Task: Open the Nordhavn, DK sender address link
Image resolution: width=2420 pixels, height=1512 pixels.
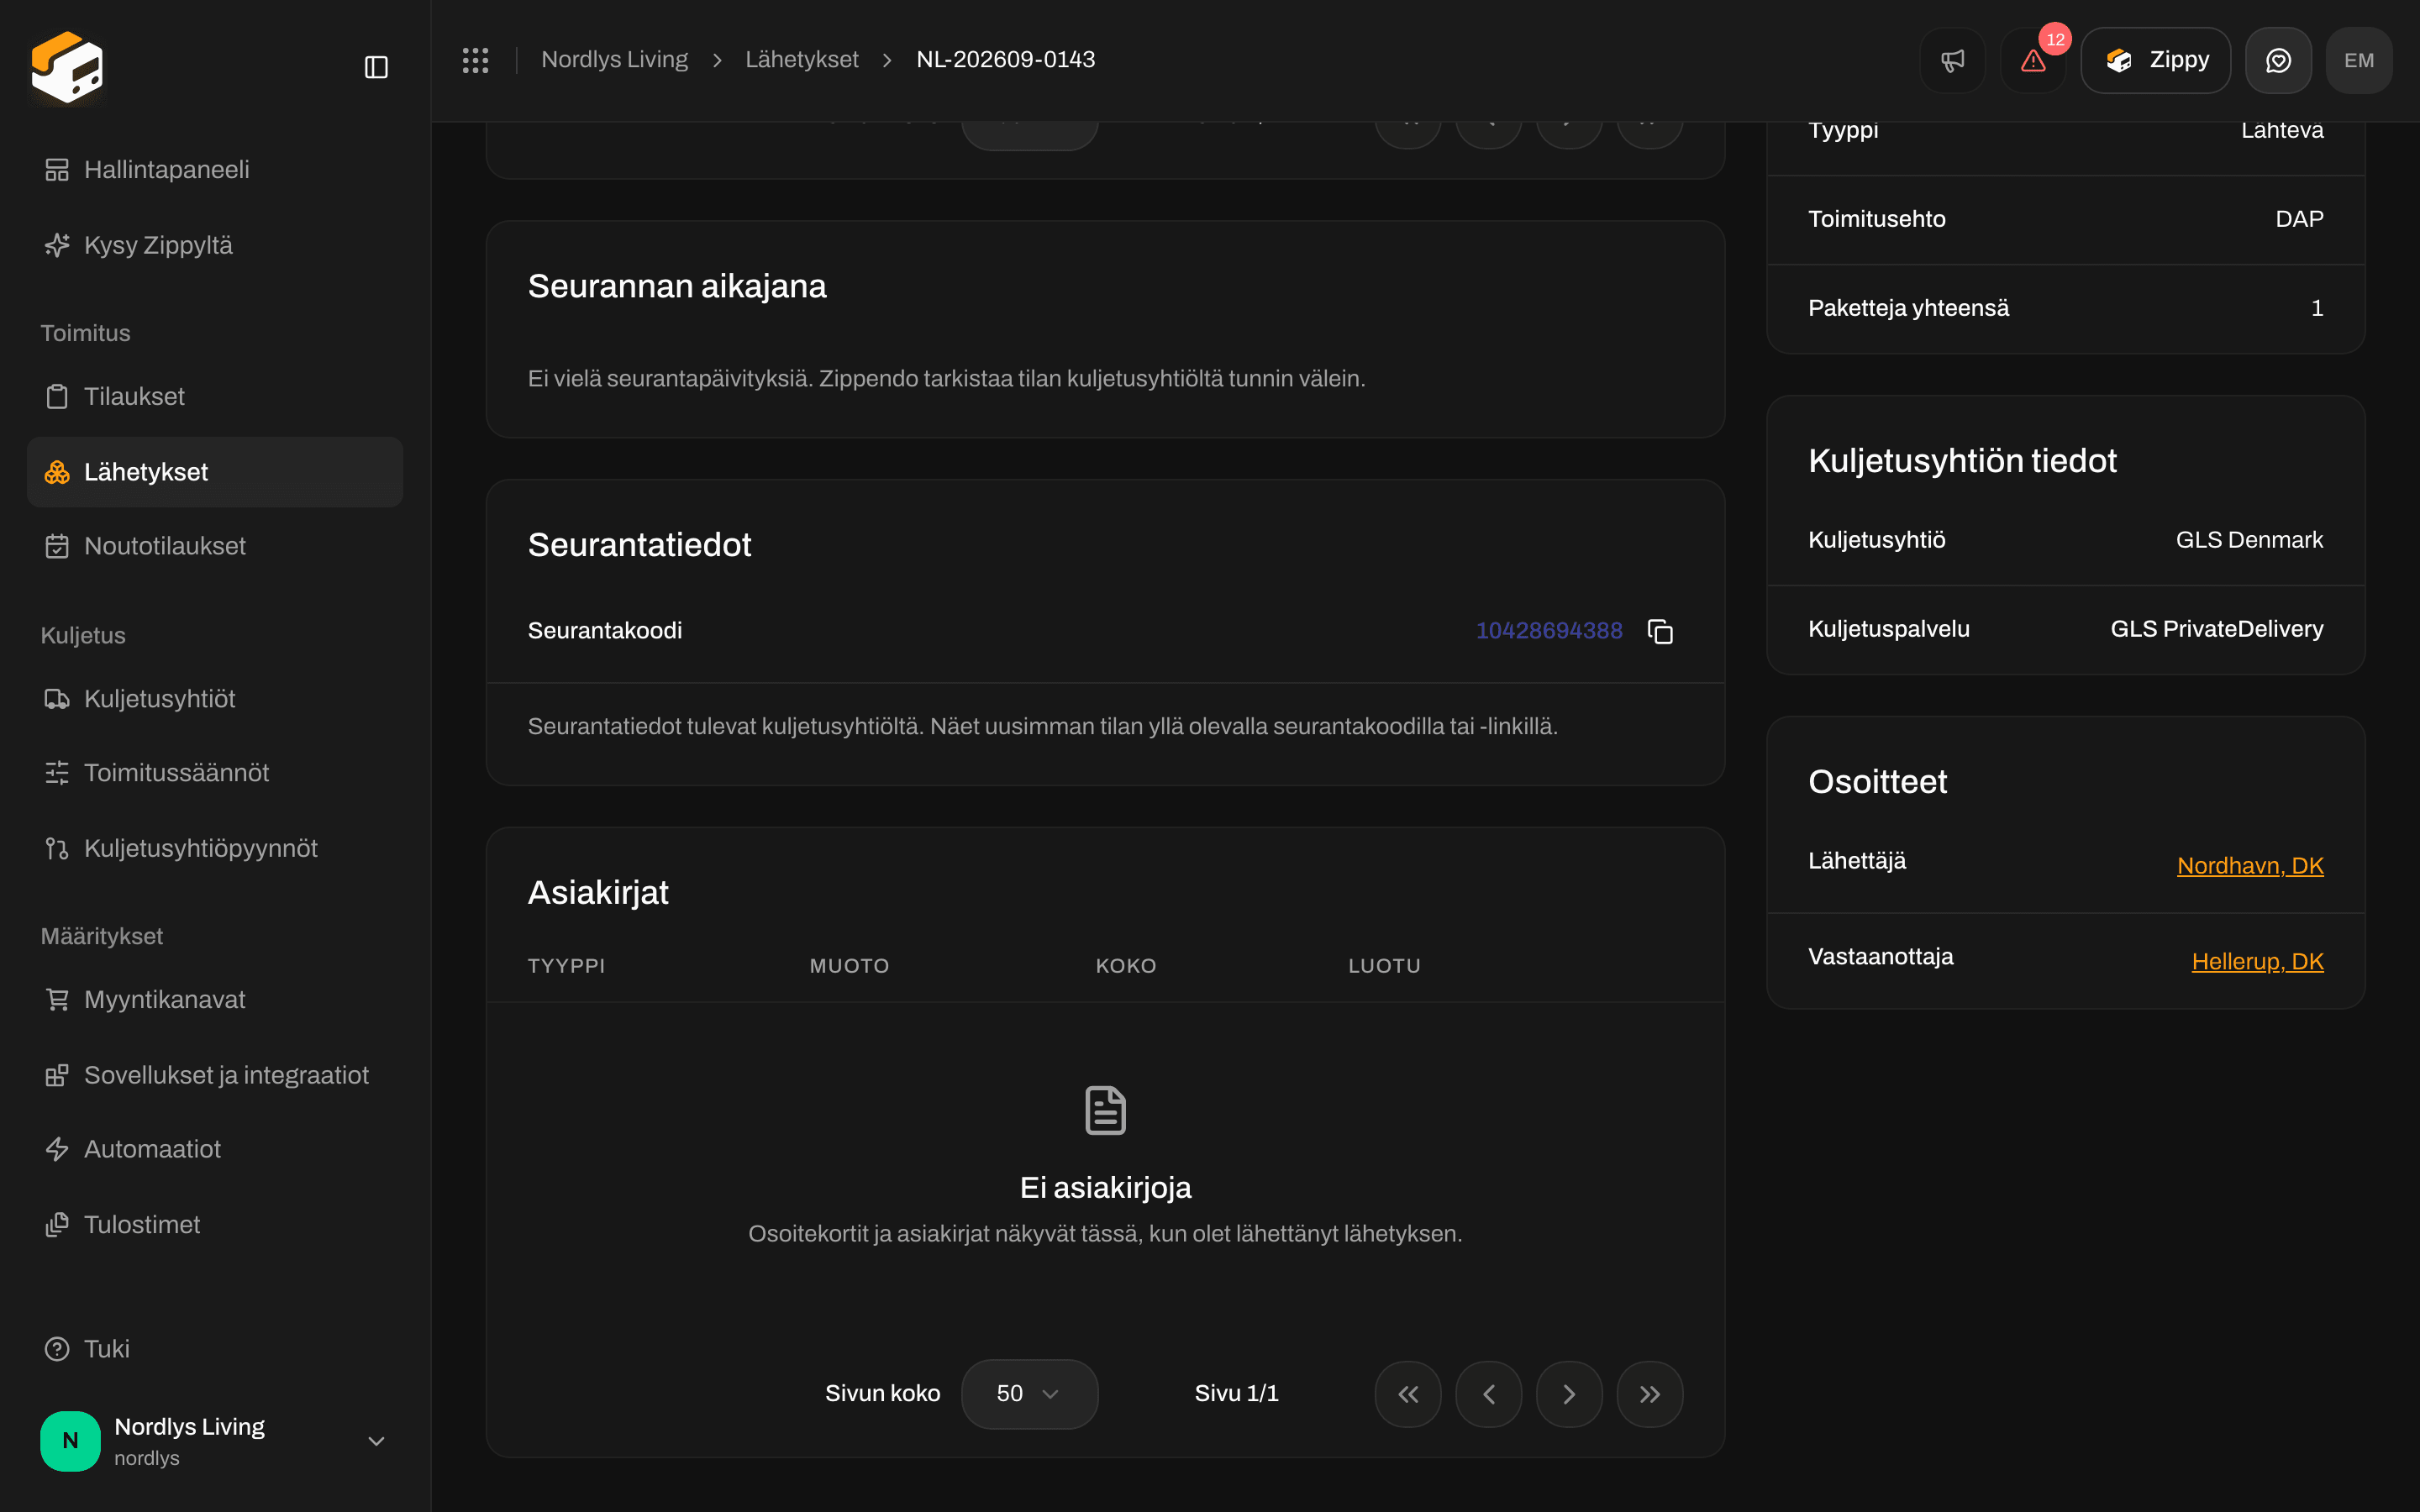Action: click(2250, 865)
